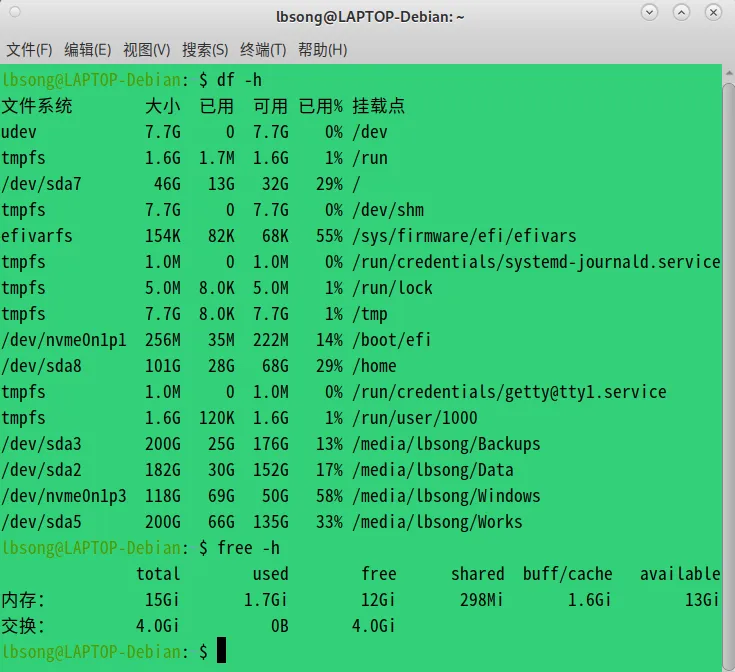The width and height of the screenshot is (735, 672).
Task: Click the 'df -h' command text
Action: [x=239, y=80]
